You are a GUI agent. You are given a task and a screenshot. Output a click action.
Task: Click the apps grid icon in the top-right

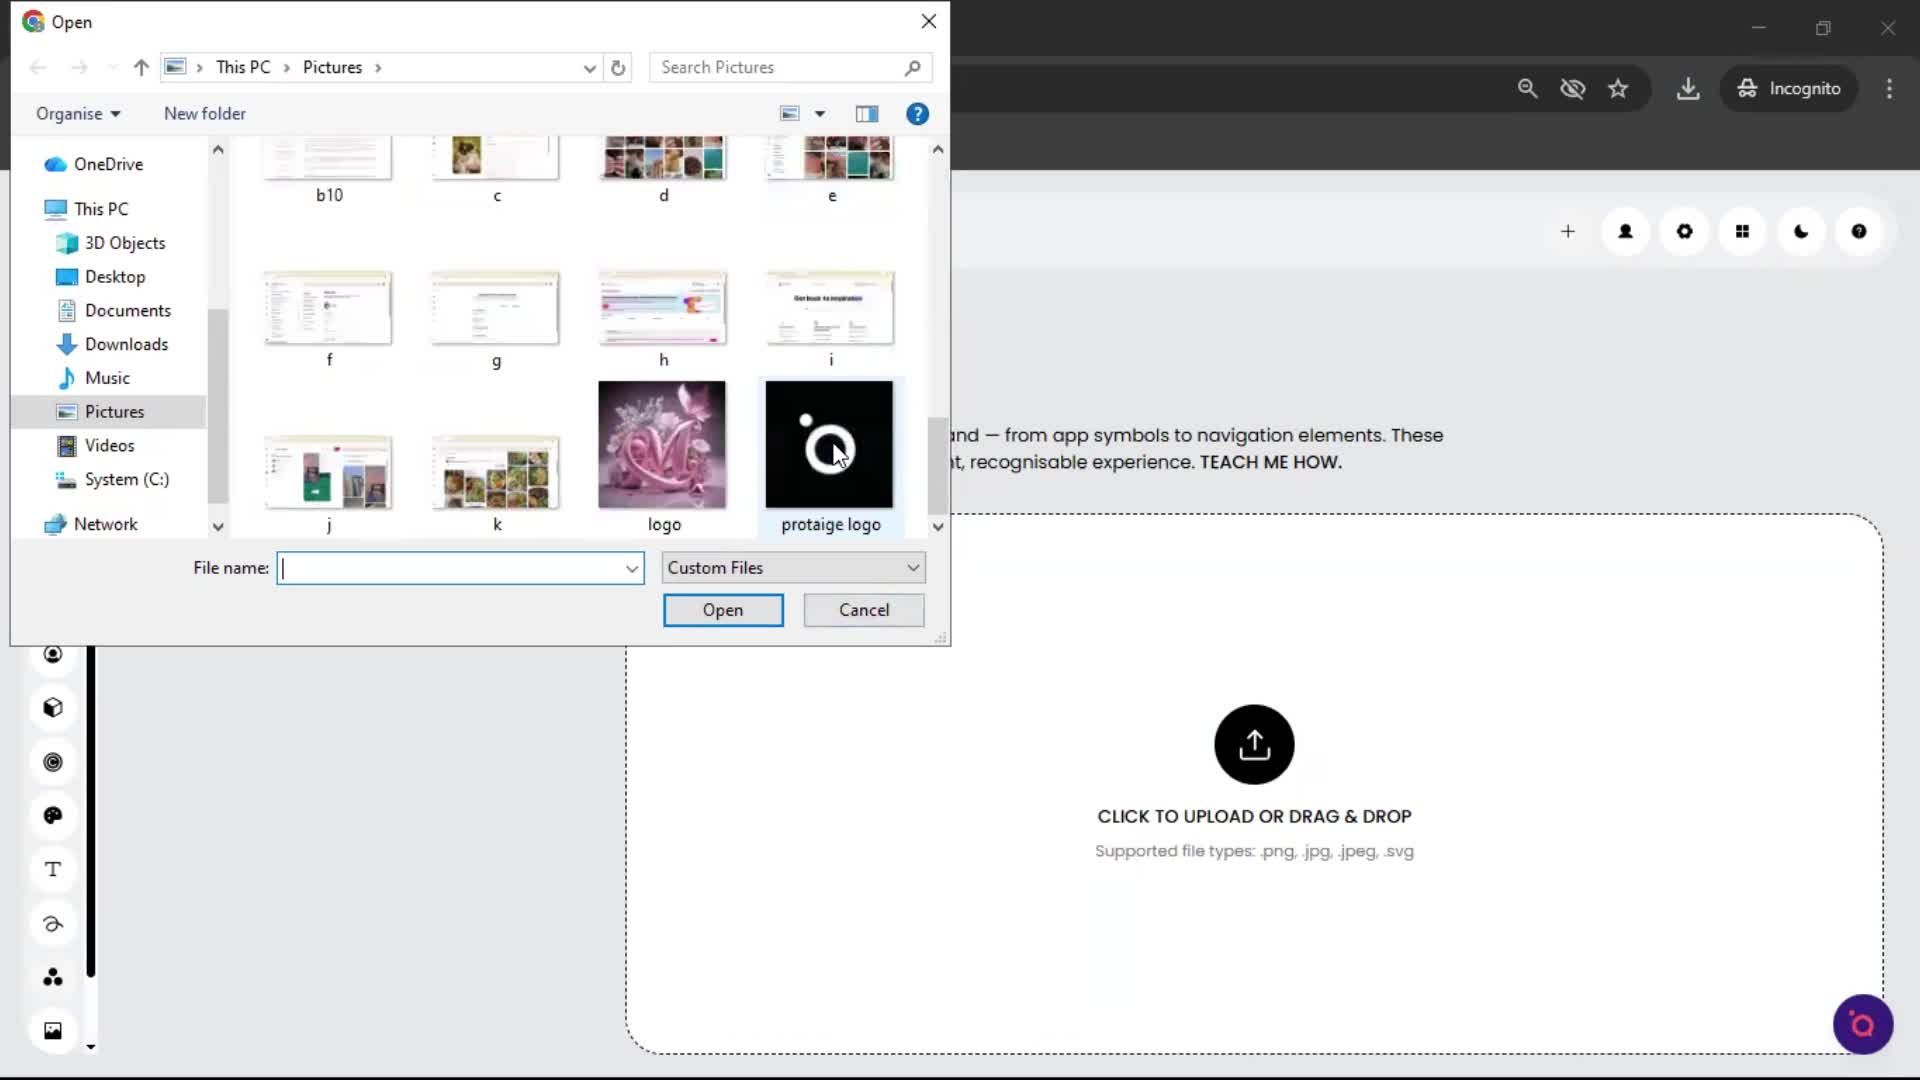click(x=1742, y=231)
